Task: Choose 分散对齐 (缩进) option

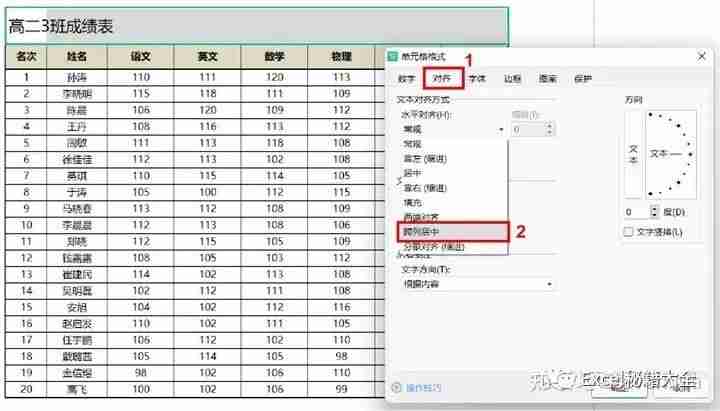Action: [x=434, y=247]
